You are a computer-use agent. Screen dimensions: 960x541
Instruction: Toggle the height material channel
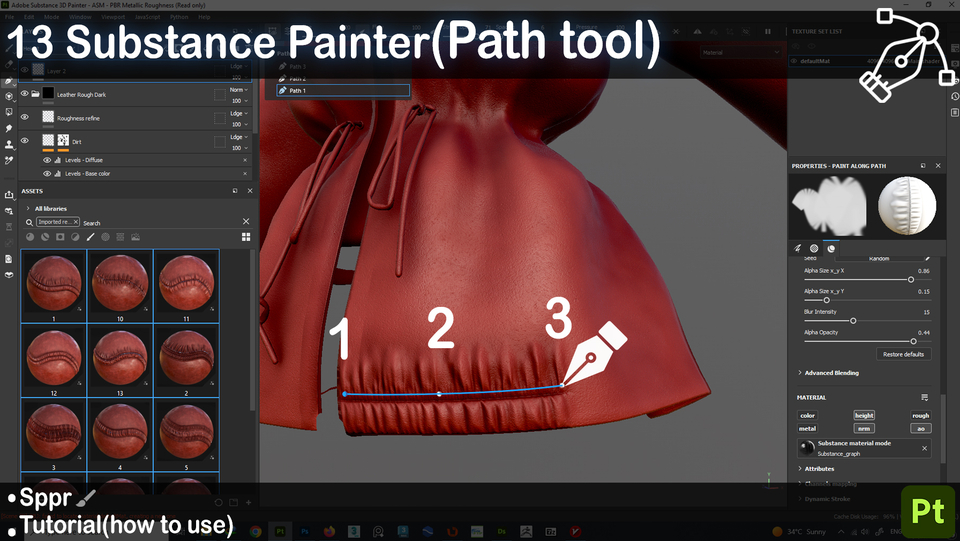(864, 416)
